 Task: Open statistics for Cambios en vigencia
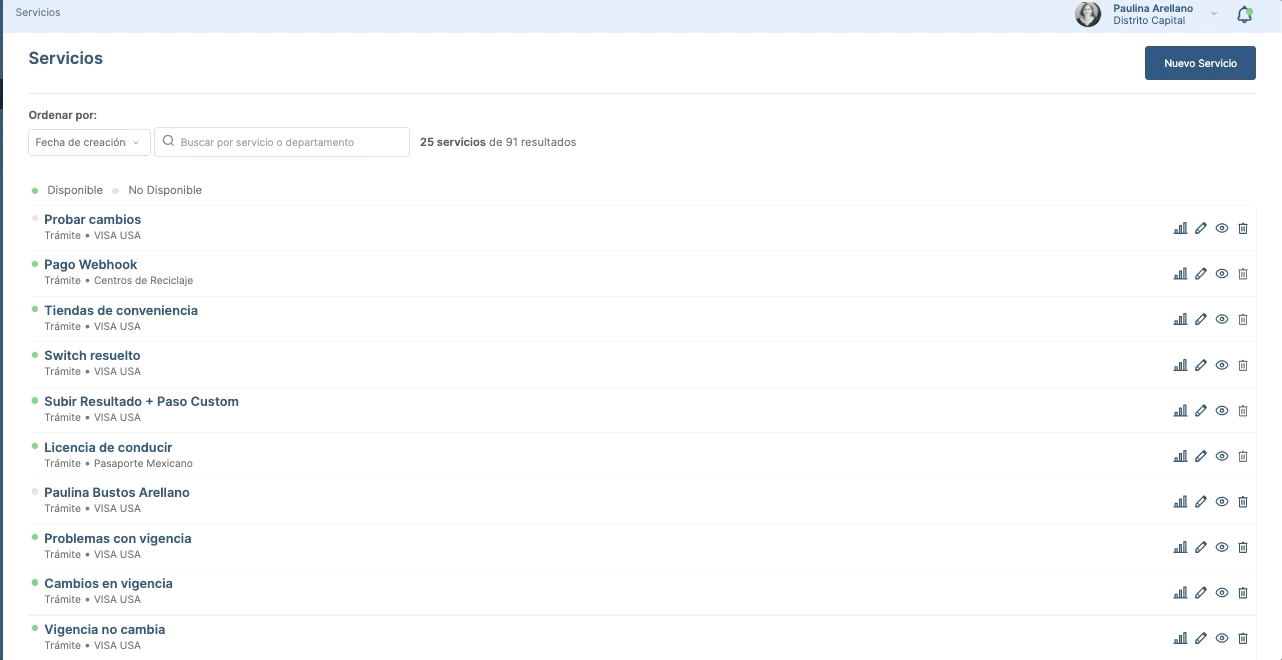click(x=1180, y=592)
